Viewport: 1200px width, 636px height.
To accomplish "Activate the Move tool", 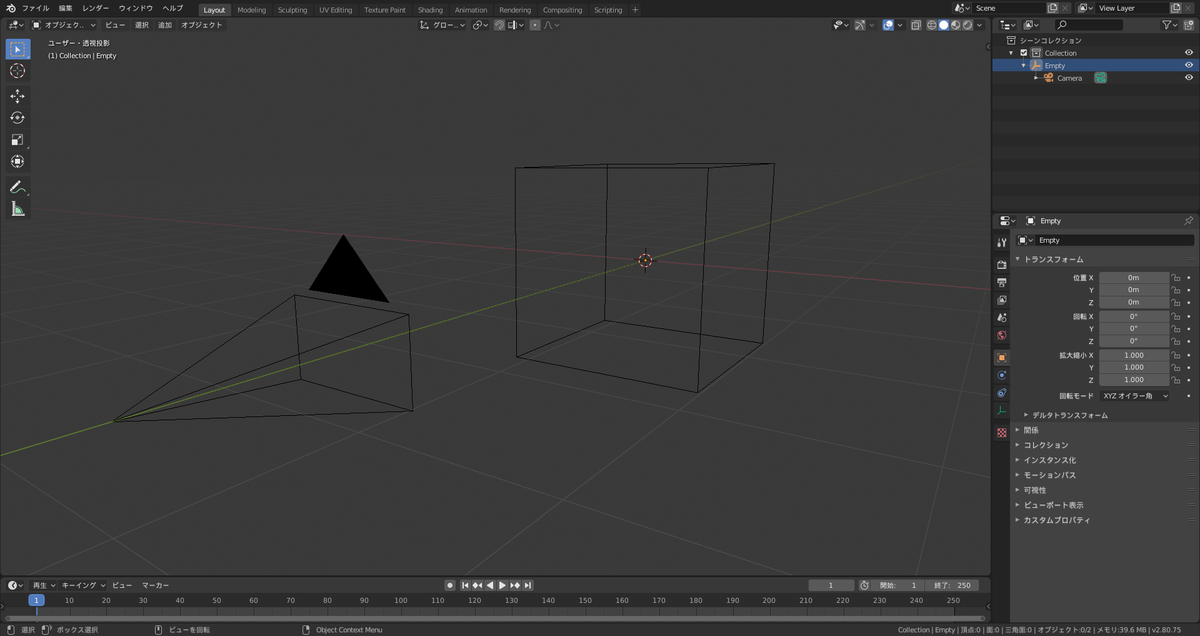I will click(17, 96).
